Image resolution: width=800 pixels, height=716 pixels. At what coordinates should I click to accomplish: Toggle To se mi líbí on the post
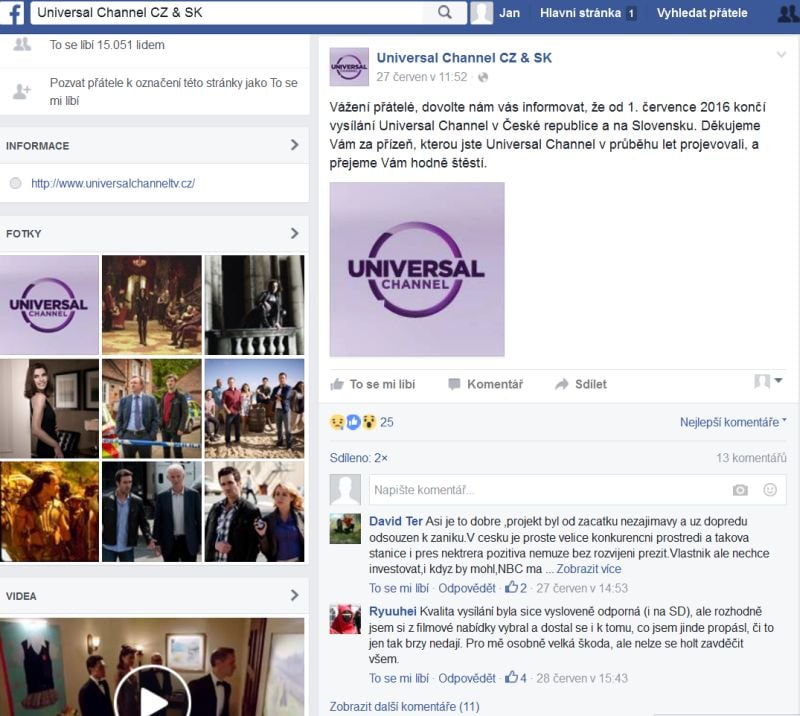coord(371,384)
